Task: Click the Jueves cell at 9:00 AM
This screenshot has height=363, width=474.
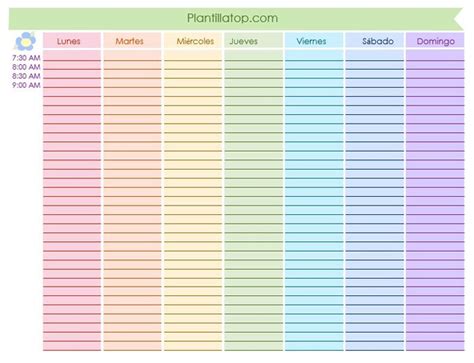Action: pyautogui.click(x=253, y=83)
